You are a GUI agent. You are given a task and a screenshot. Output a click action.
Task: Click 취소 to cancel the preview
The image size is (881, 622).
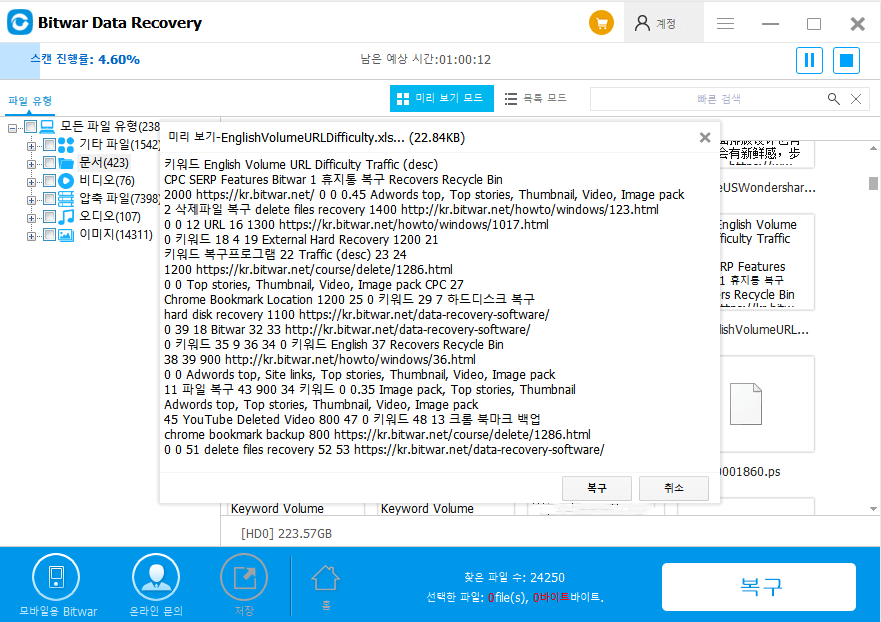[674, 488]
